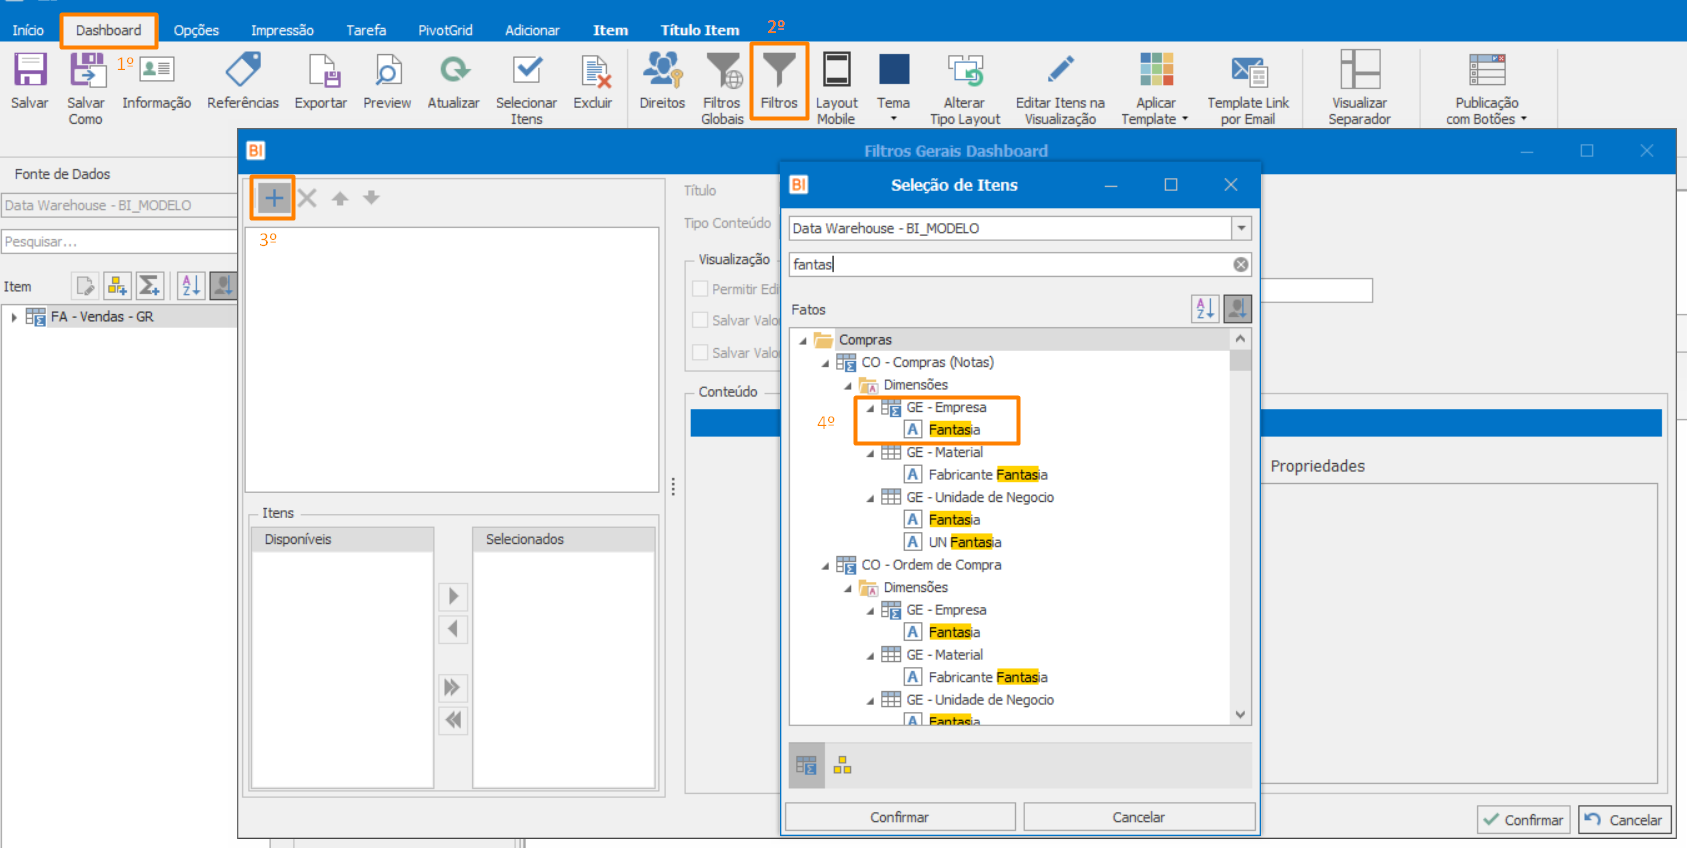
Task: Click Confirmar in Seleção de Itens dialog
Action: pyautogui.click(x=900, y=817)
